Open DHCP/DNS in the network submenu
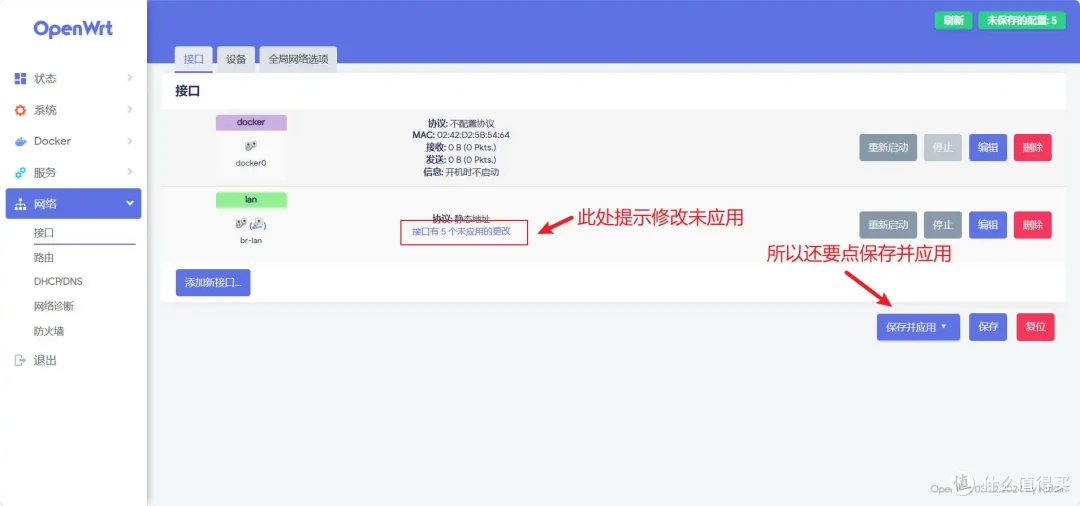 59,282
